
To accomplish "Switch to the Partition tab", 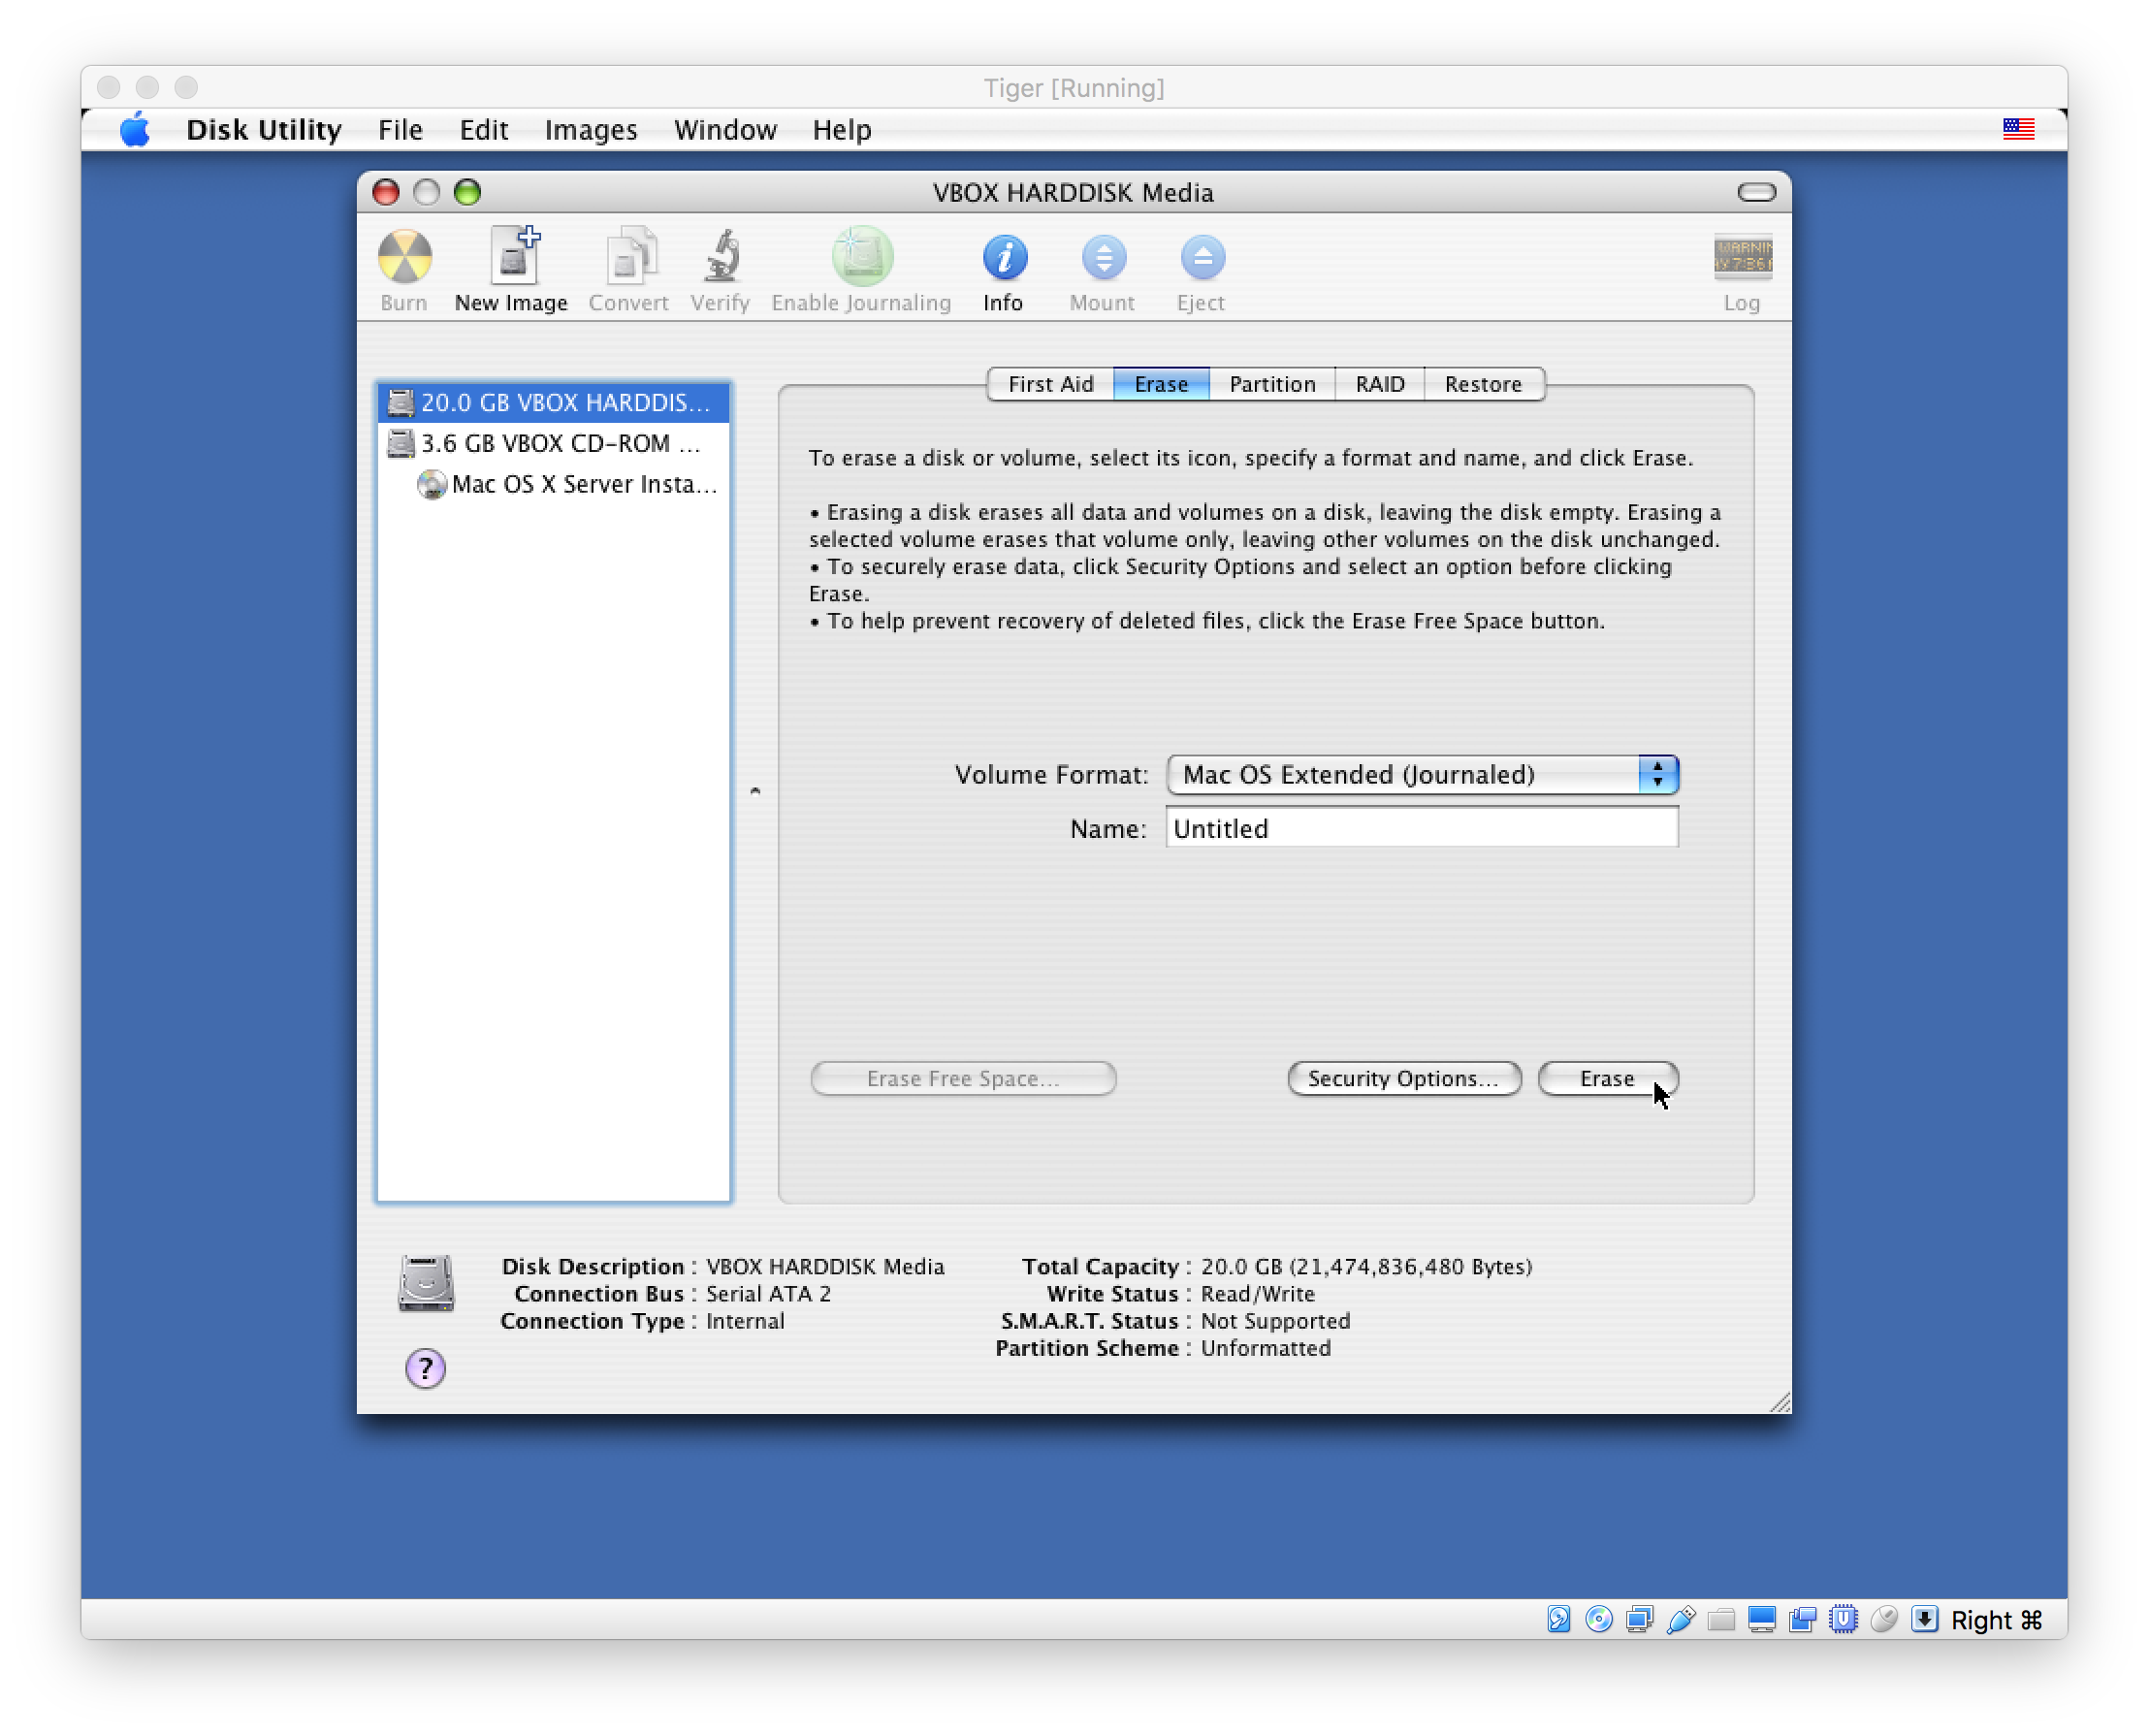I will click(x=1272, y=384).
